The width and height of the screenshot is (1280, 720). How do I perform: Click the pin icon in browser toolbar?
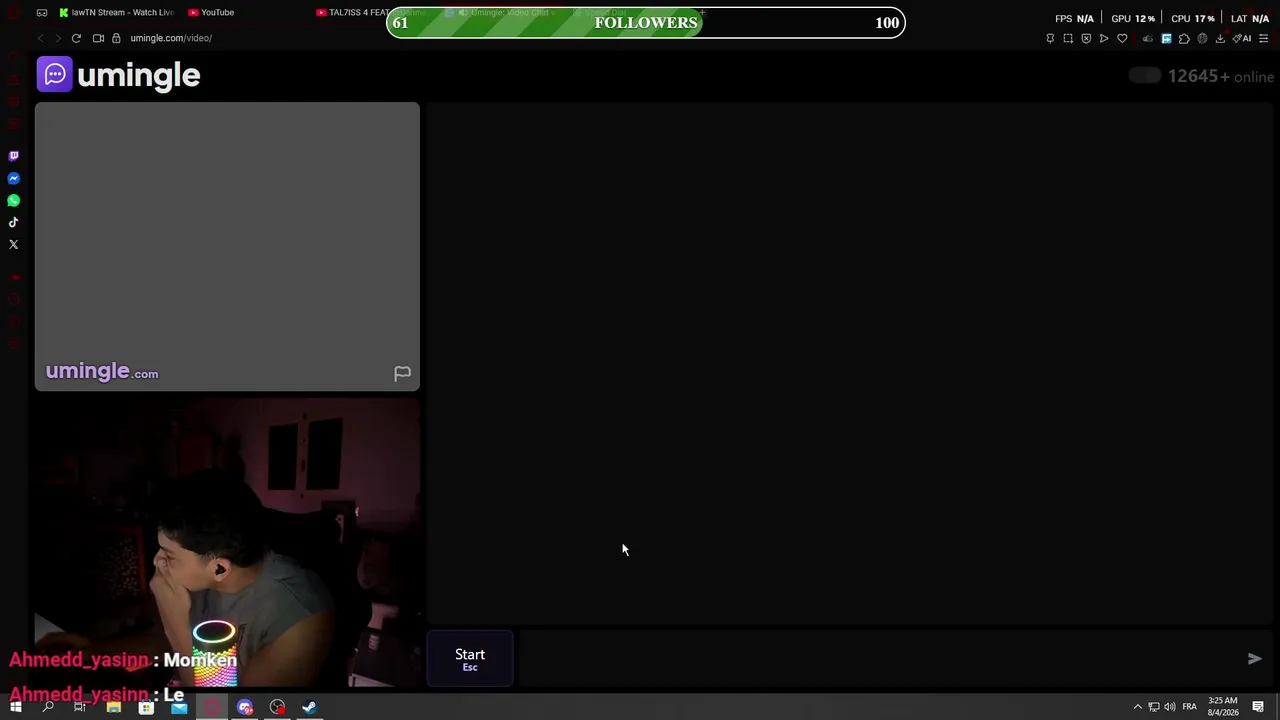(x=1050, y=38)
